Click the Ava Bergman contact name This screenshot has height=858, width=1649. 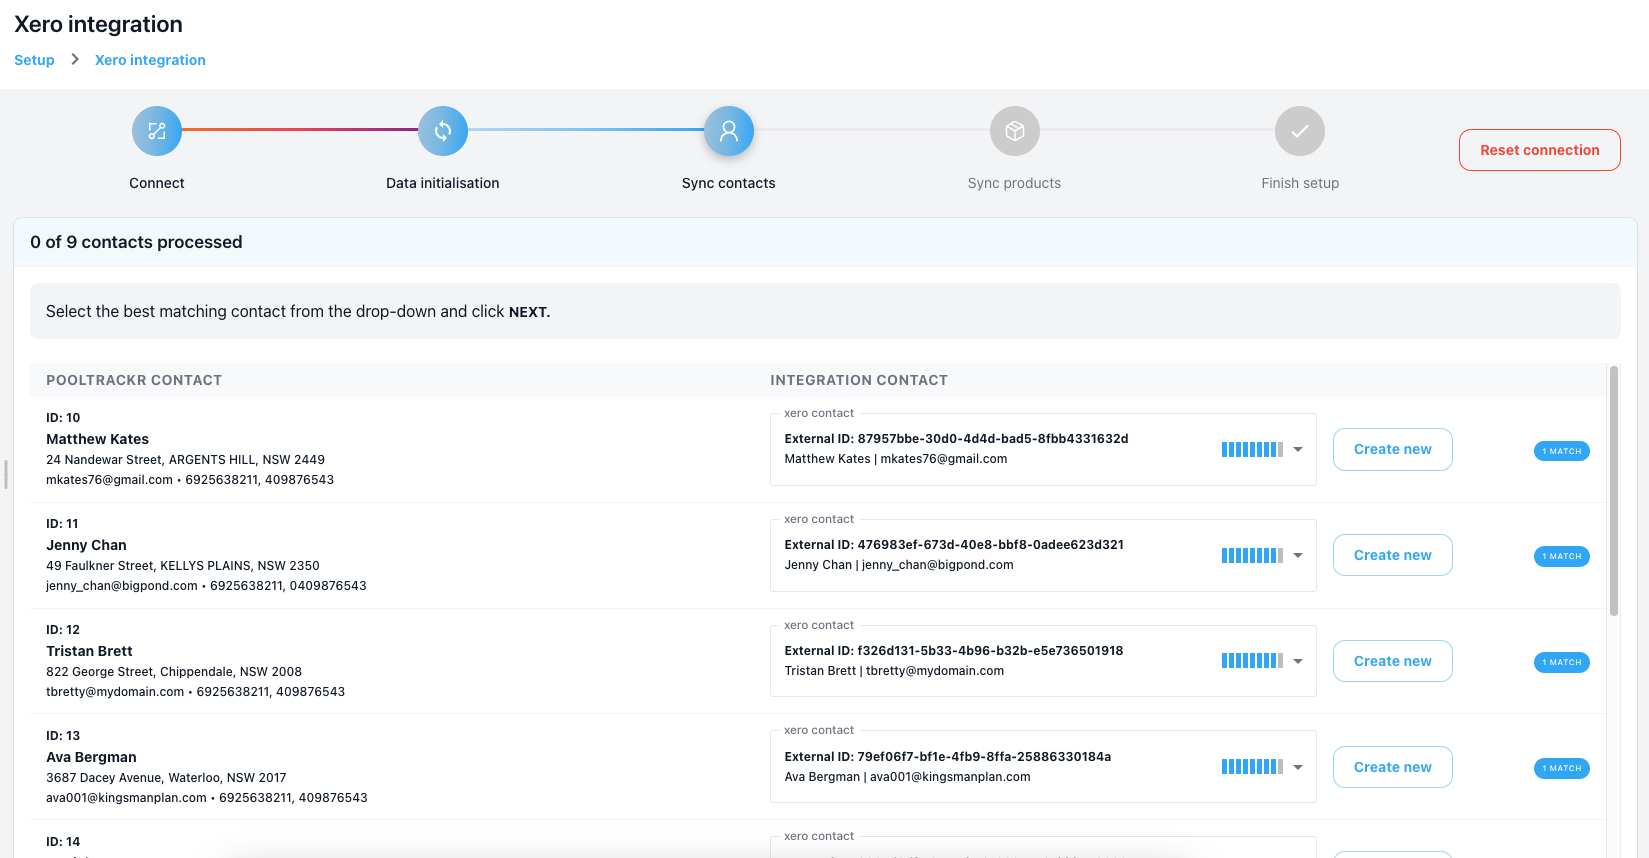91,757
